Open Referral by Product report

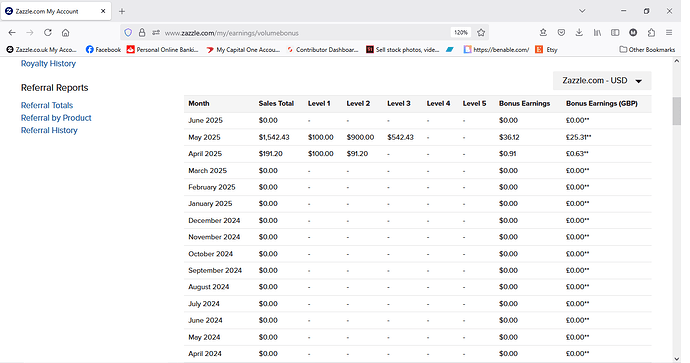point(56,118)
